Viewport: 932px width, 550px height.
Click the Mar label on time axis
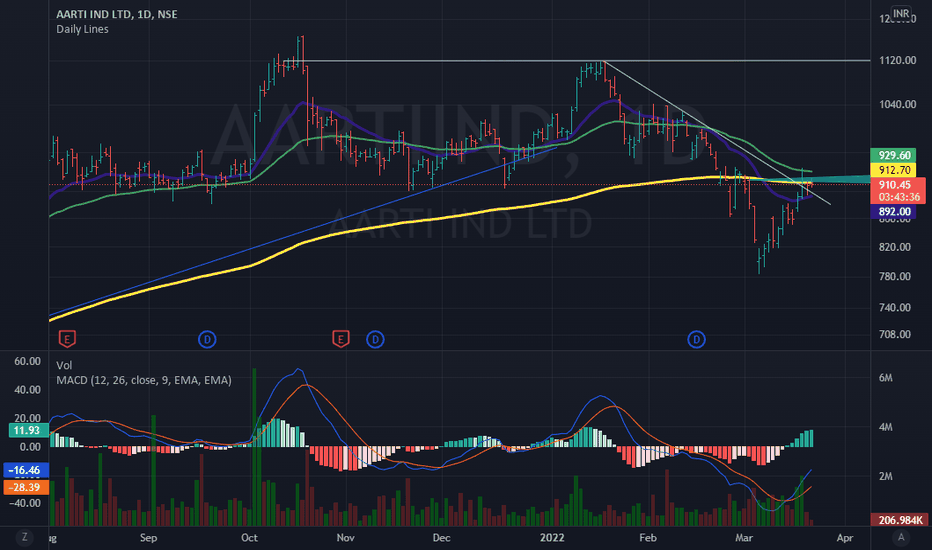744,538
